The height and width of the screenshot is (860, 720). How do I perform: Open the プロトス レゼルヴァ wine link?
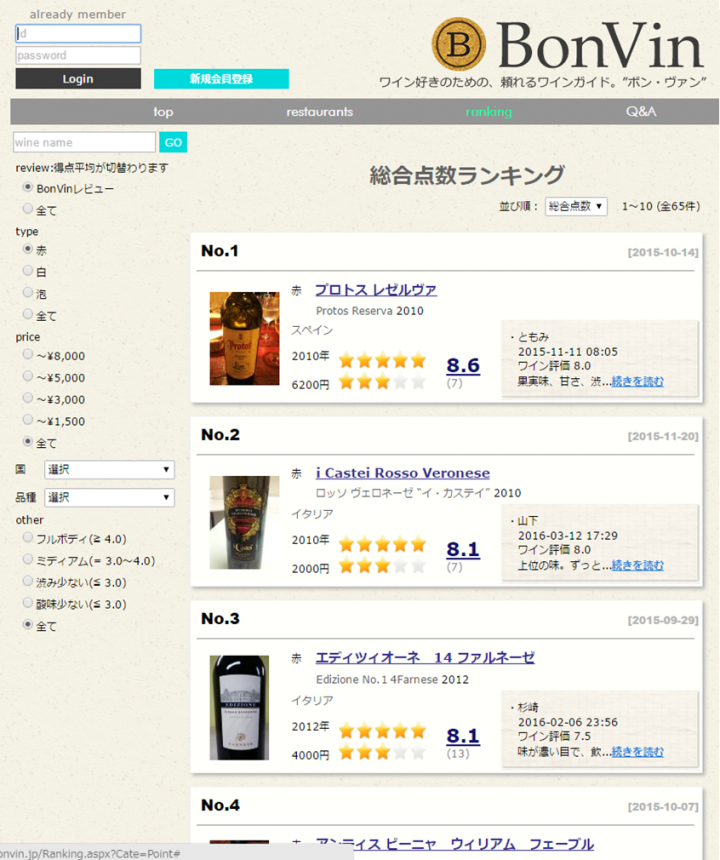(376, 290)
